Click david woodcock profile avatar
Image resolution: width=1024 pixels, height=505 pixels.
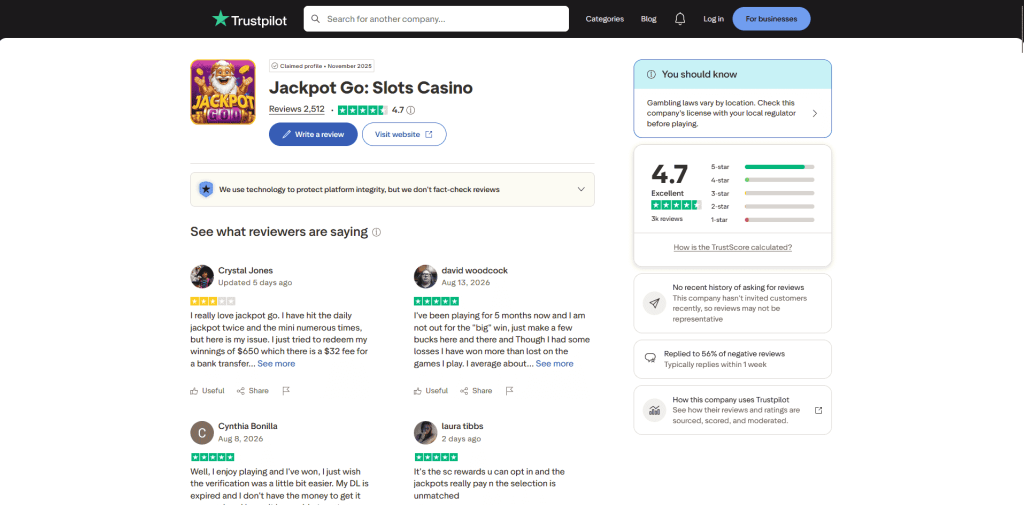pyautogui.click(x=425, y=276)
